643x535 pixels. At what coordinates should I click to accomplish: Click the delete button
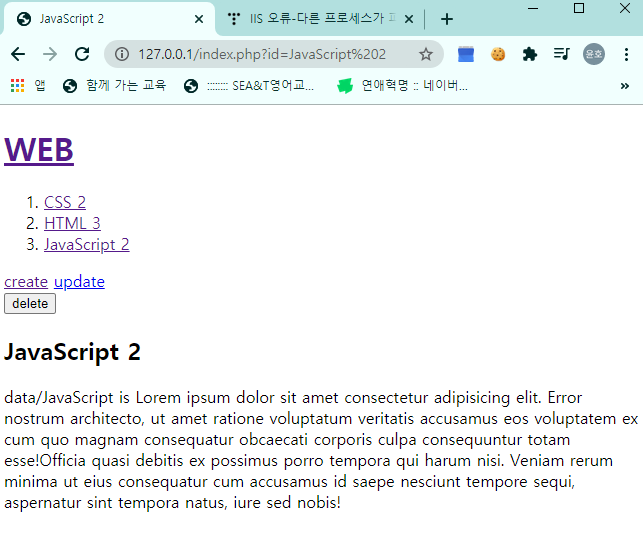(x=30, y=304)
